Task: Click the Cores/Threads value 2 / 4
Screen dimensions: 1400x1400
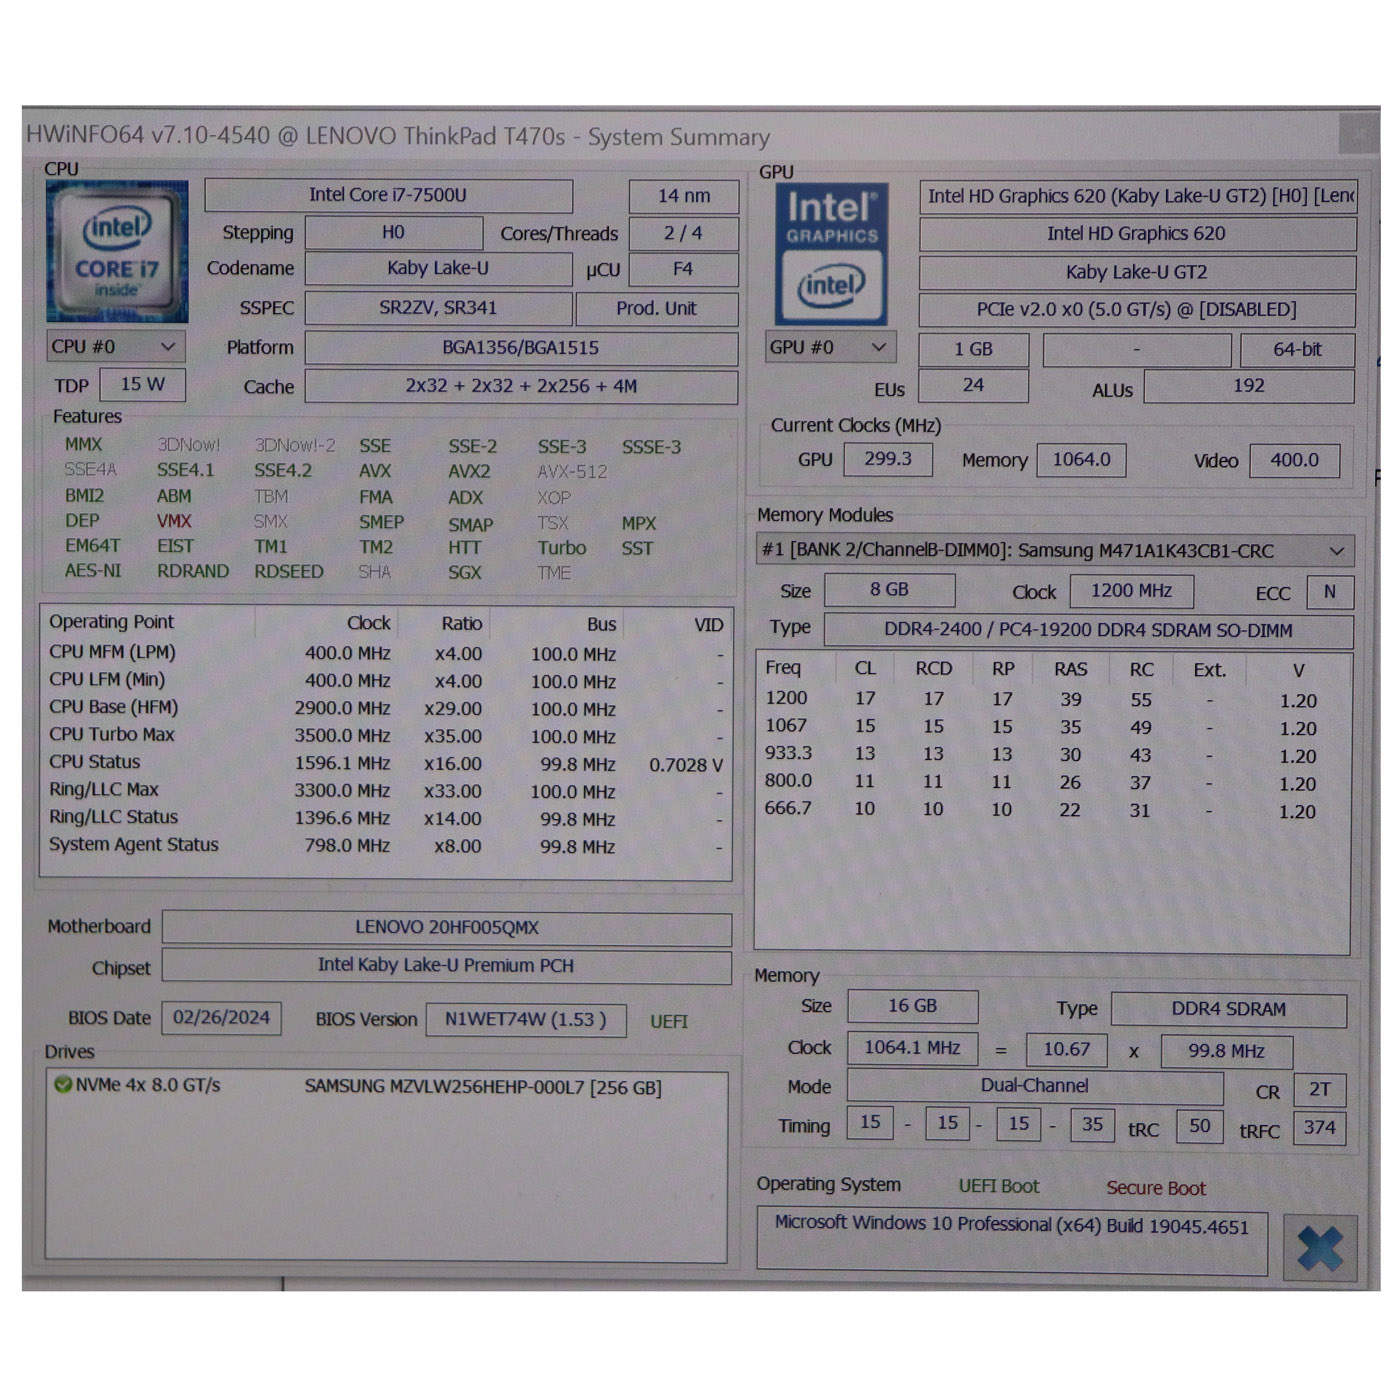Action: (684, 234)
